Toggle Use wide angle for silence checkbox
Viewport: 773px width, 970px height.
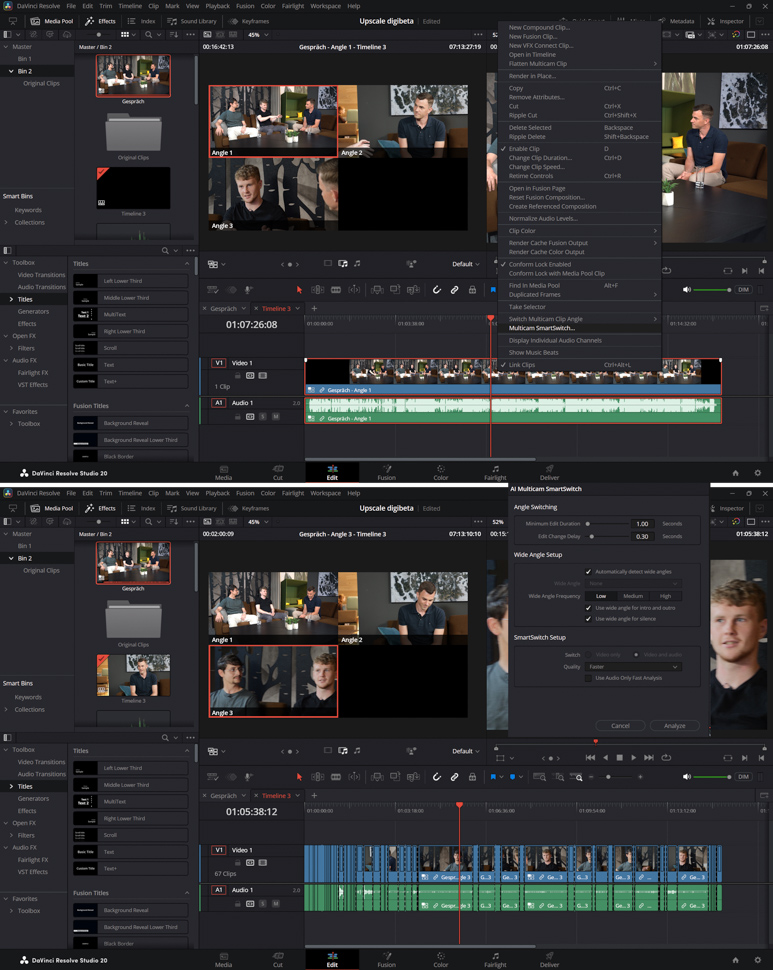pos(588,619)
